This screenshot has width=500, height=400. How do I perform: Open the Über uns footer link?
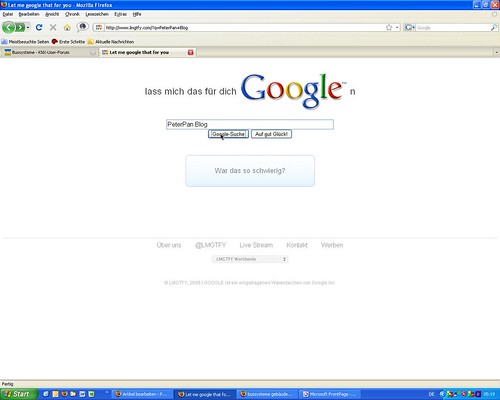tap(169, 245)
